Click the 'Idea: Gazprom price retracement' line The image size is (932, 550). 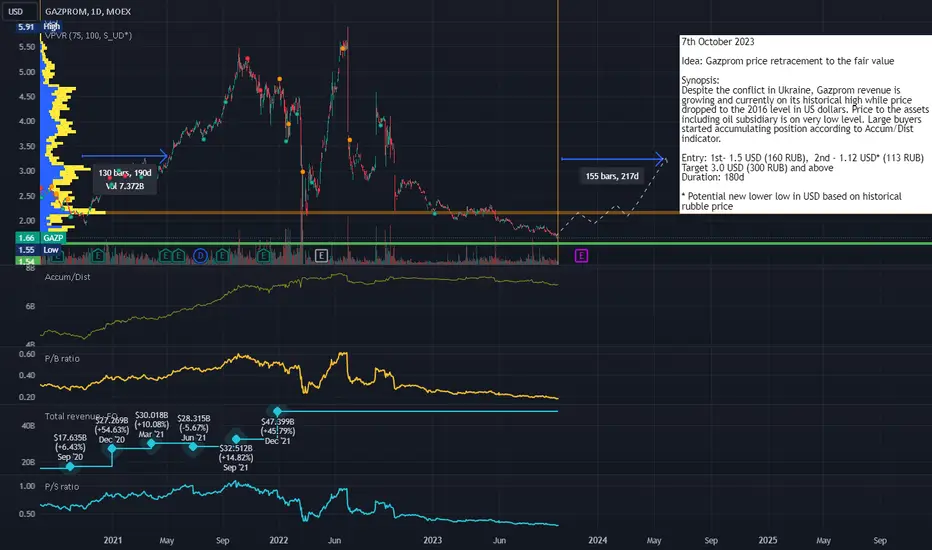pyautogui.click(x=788, y=61)
